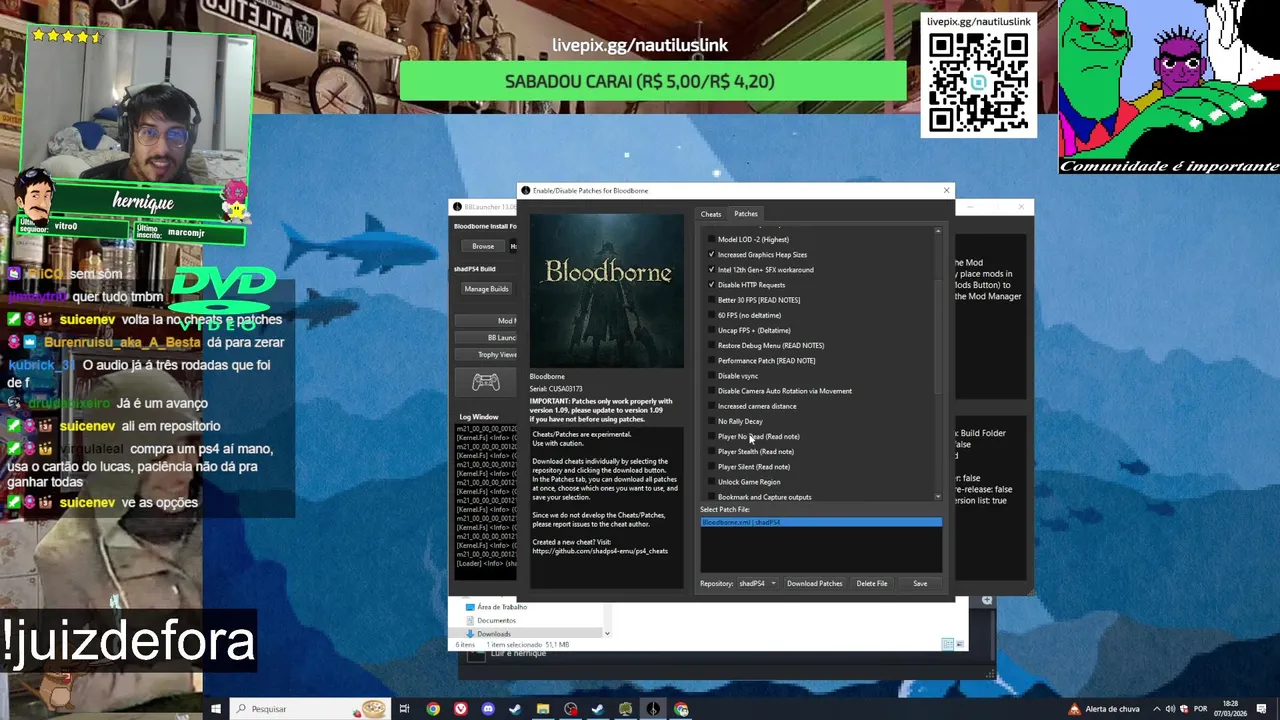Click the Pesquisar taskbar search box
The height and width of the screenshot is (720, 1280).
point(309,709)
